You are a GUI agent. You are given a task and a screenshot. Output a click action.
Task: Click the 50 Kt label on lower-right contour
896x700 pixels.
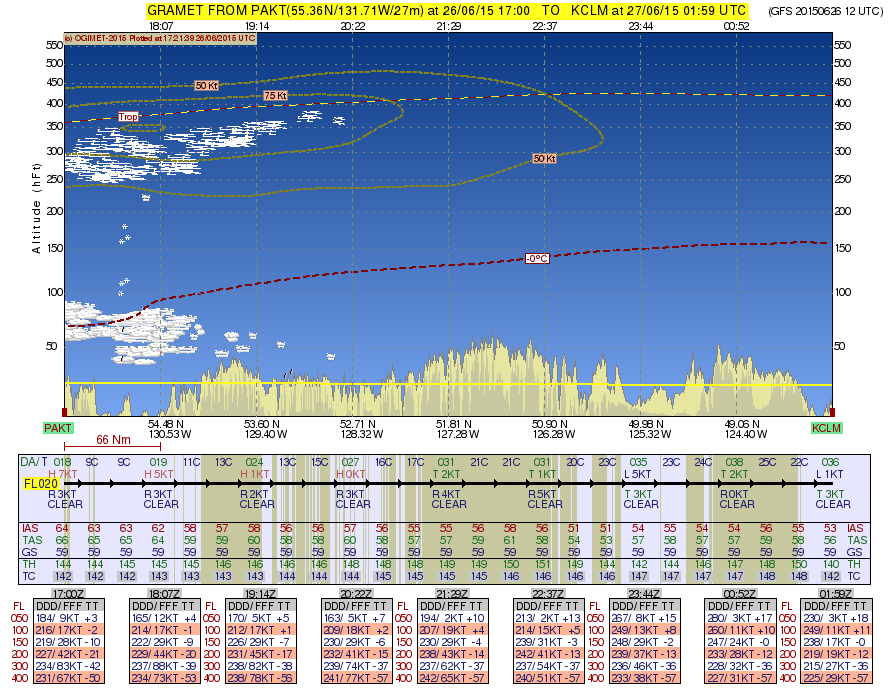[x=544, y=158]
